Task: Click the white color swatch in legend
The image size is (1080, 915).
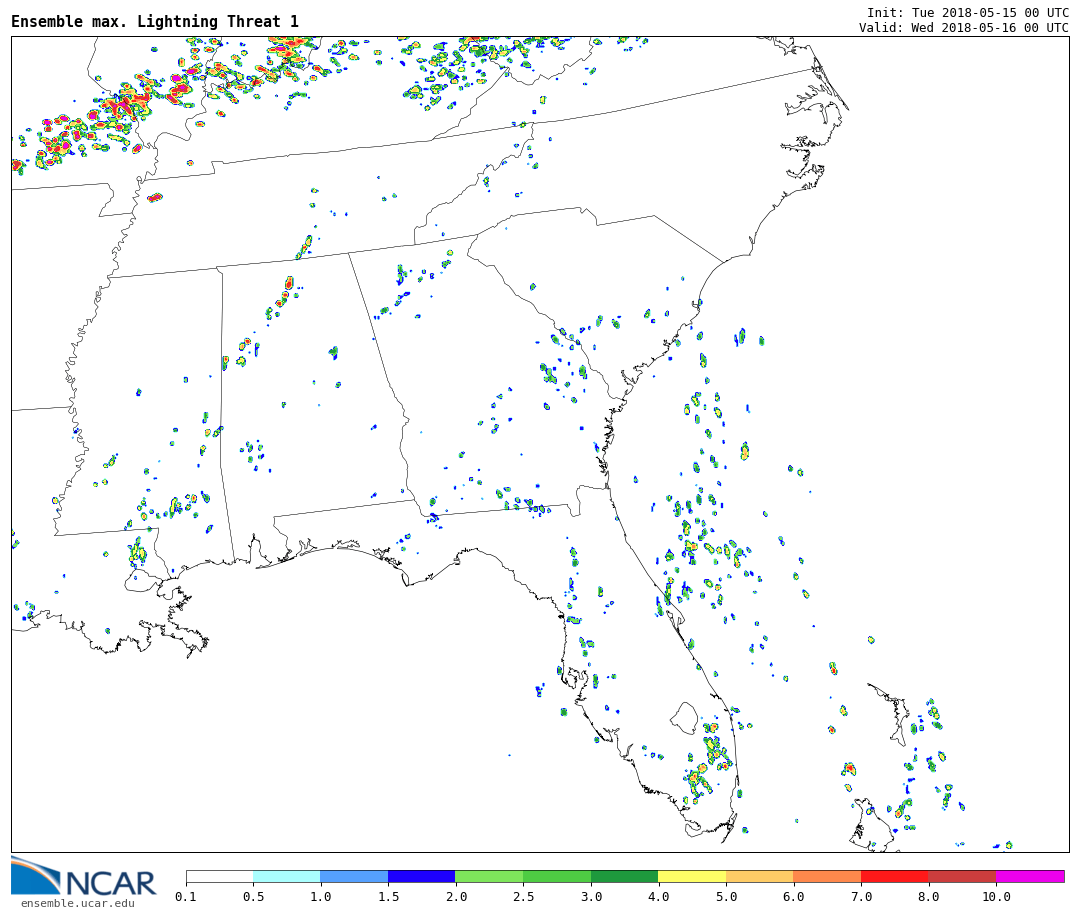Action: (220, 876)
